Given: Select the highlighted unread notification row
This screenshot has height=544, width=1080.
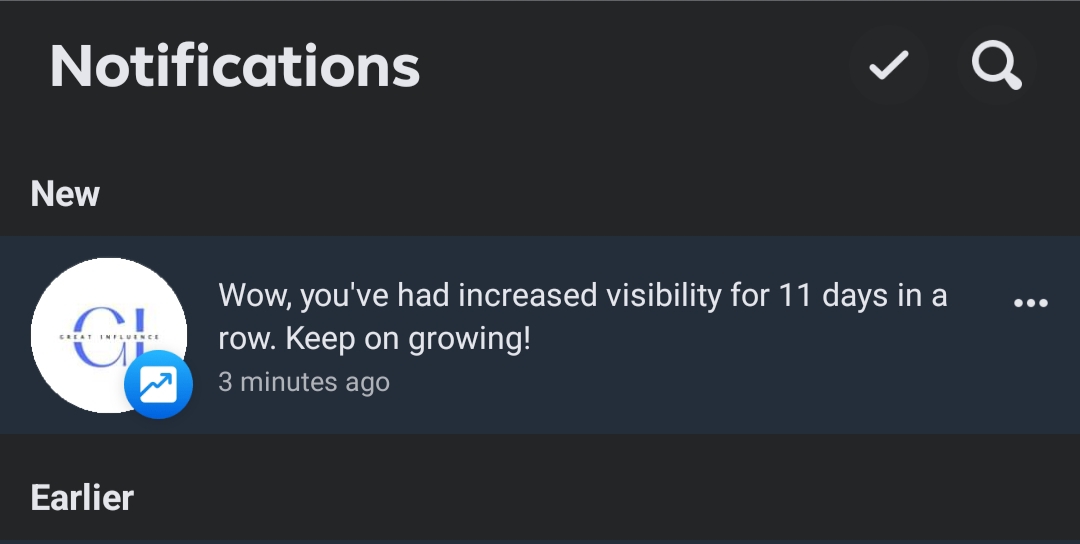Looking at the screenshot, I should tap(540, 335).
